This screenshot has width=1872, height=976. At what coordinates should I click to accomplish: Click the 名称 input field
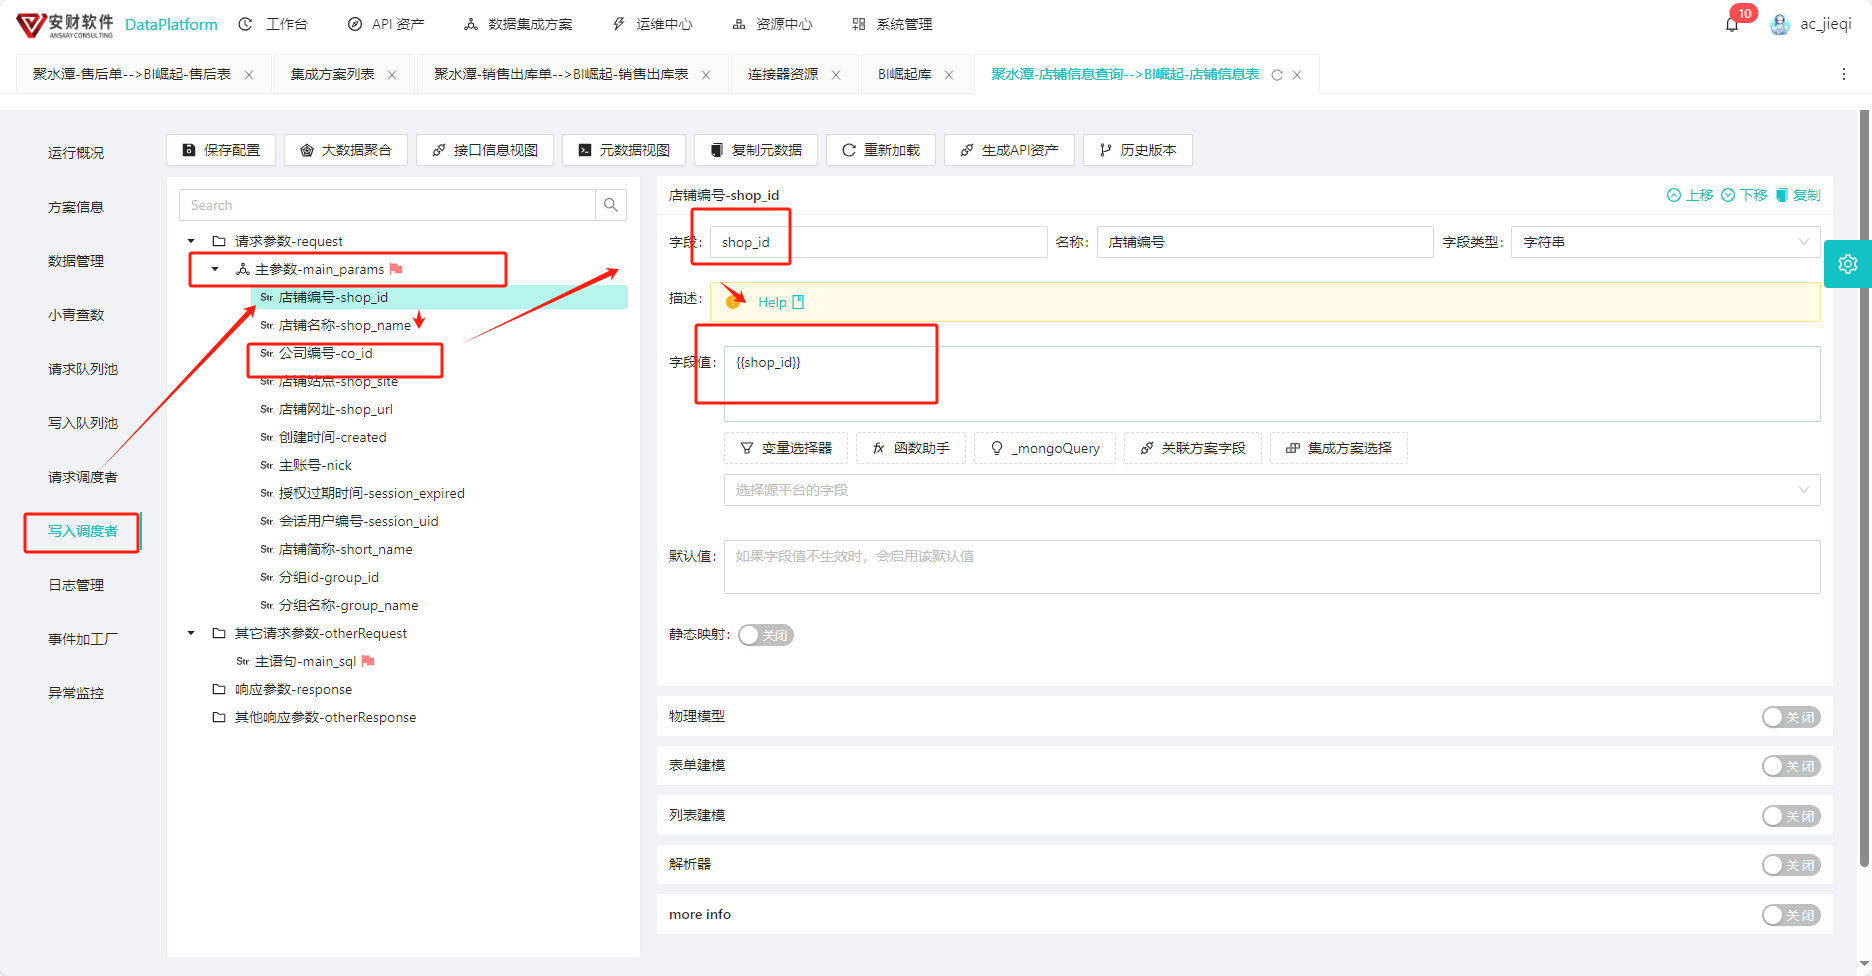point(1265,242)
